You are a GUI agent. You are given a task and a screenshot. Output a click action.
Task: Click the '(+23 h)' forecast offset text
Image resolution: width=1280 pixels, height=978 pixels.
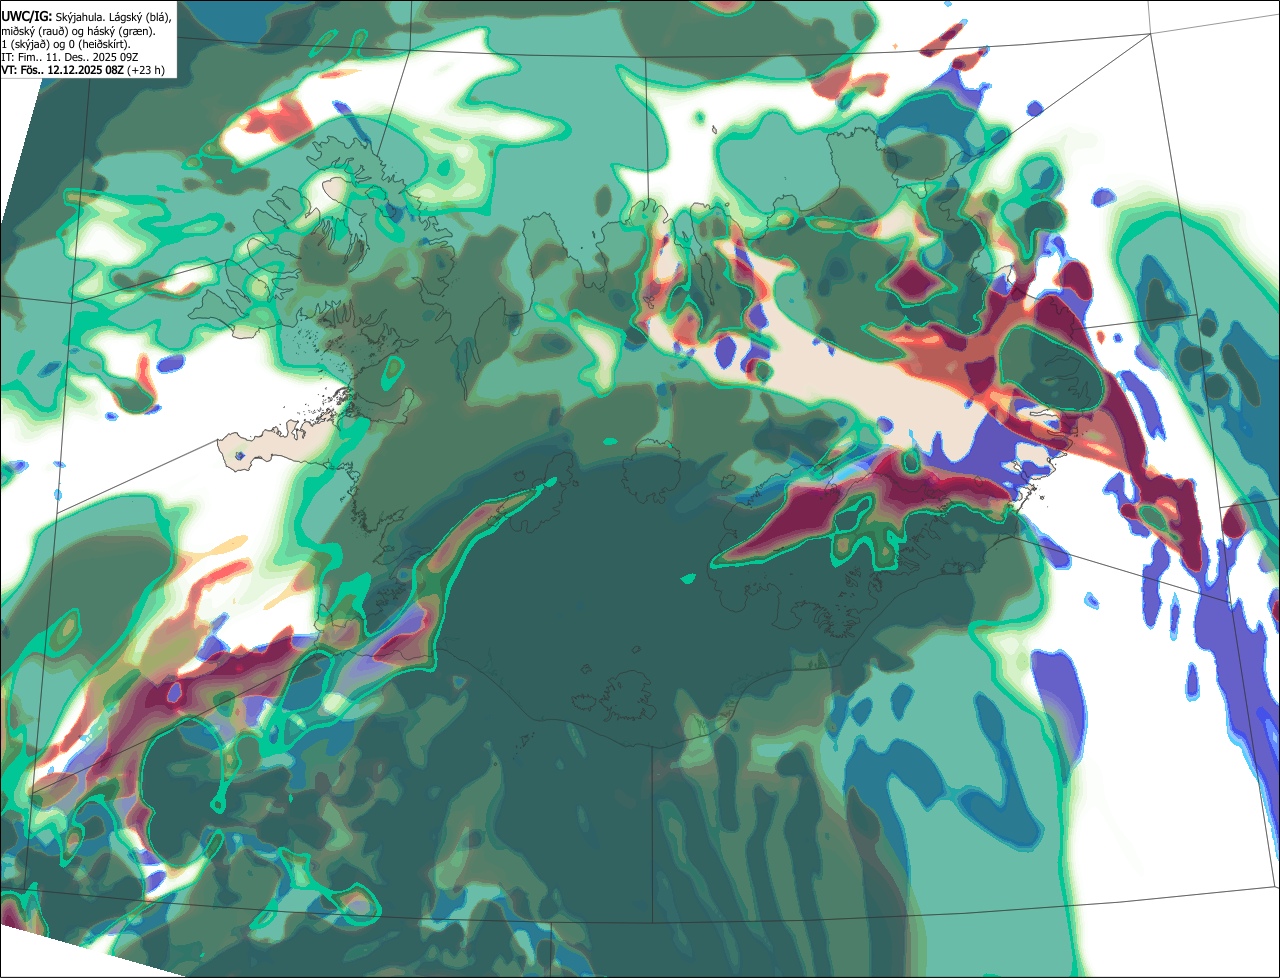pyautogui.click(x=147, y=70)
